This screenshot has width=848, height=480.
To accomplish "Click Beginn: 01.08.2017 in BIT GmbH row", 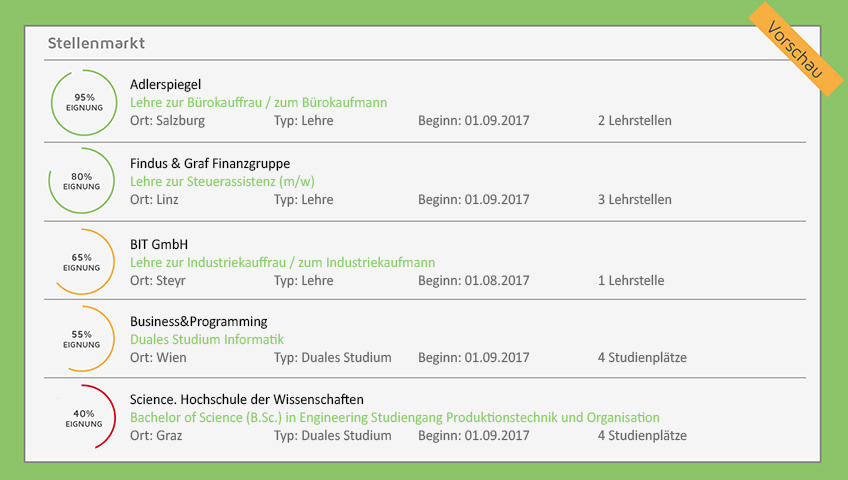I will coord(474,281).
